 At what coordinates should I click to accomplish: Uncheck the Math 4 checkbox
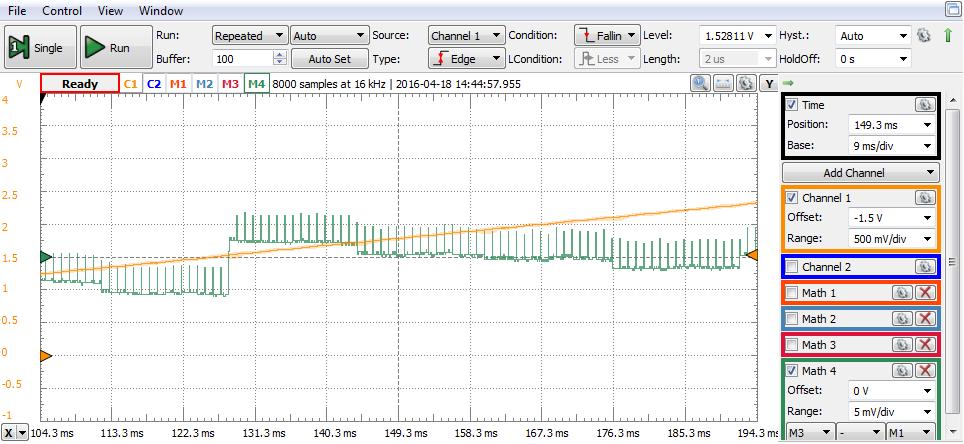(x=792, y=371)
